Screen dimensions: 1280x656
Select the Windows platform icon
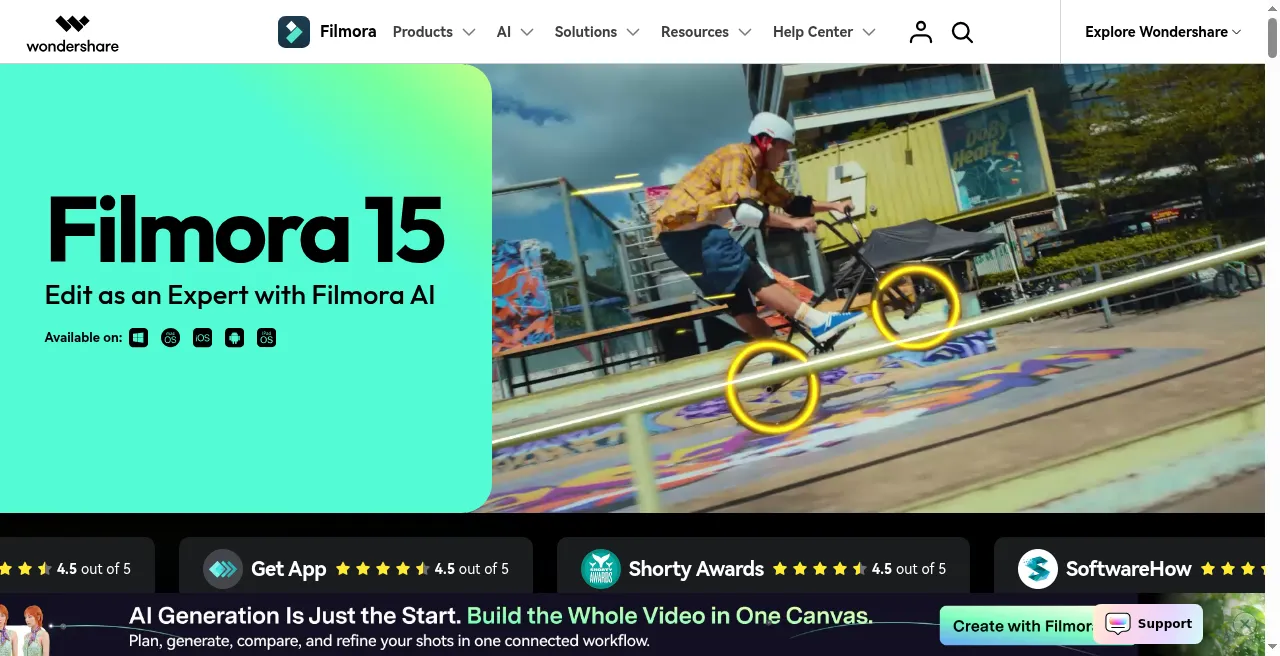[x=139, y=338]
